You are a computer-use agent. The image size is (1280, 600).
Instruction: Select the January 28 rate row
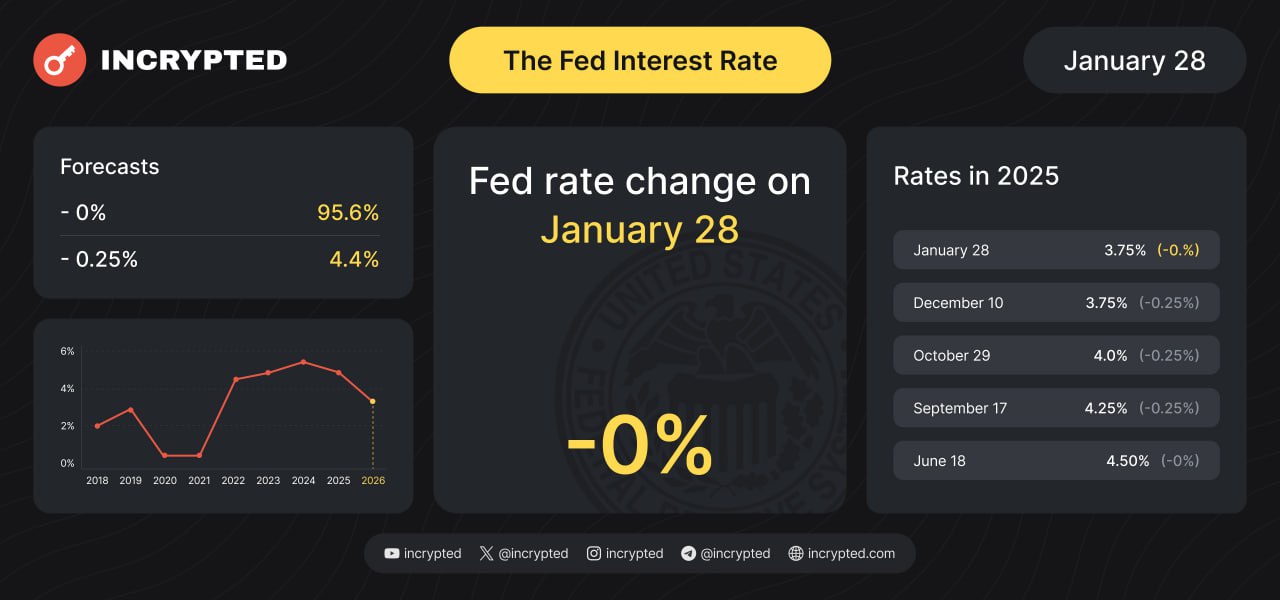coord(1056,250)
